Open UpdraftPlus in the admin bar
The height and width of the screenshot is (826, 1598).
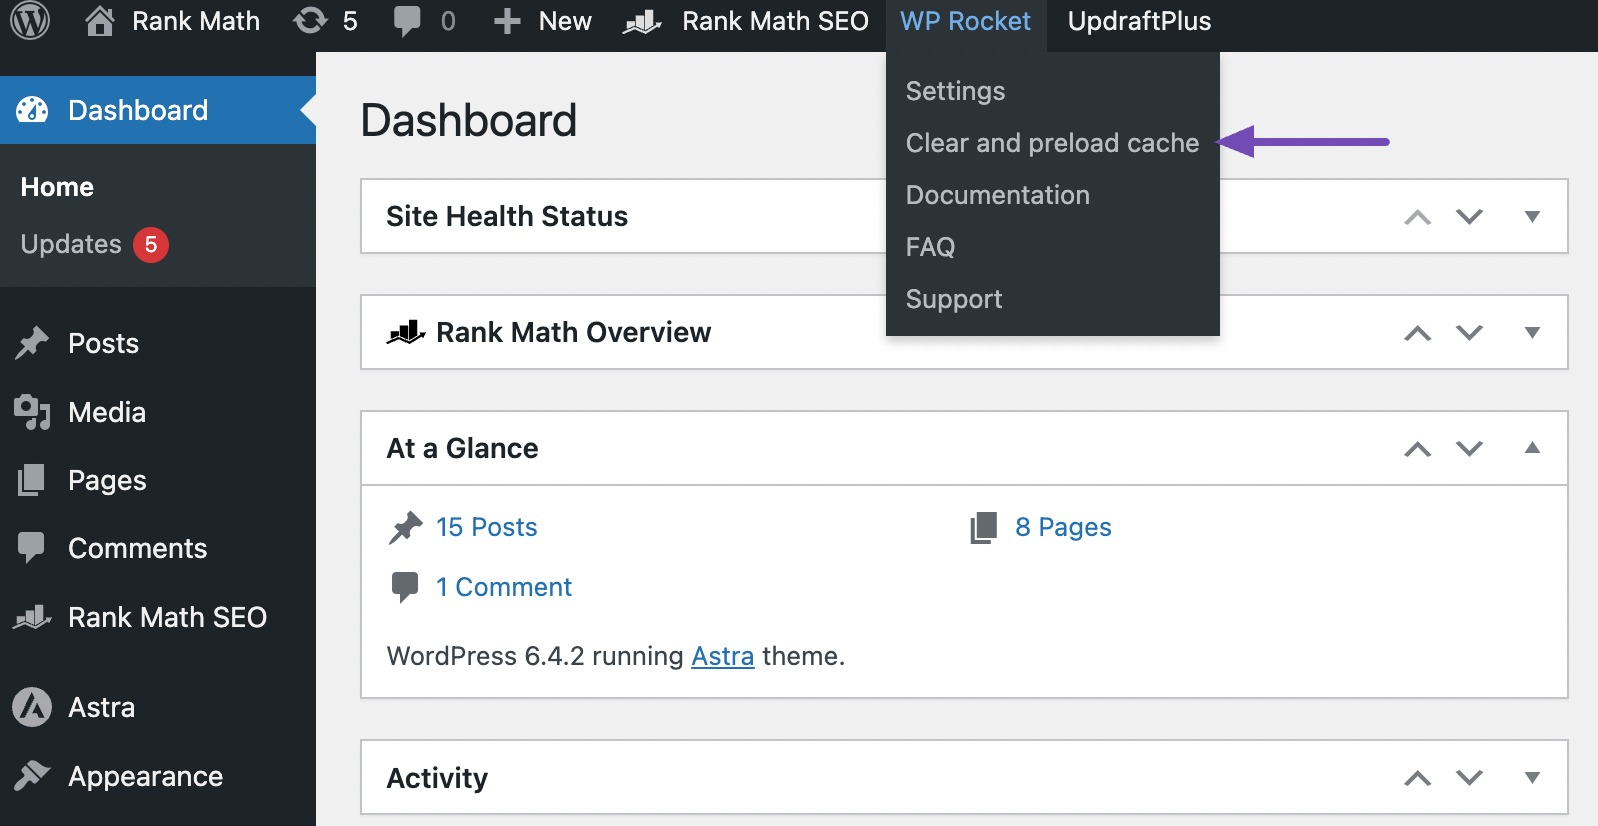coord(1139,21)
